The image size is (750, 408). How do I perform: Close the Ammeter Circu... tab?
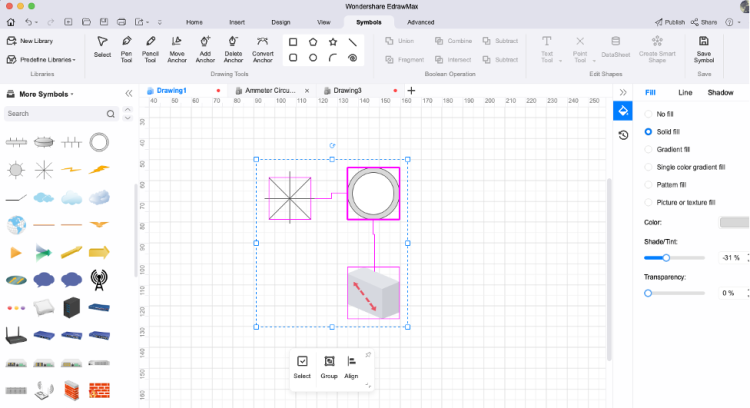click(x=307, y=90)
